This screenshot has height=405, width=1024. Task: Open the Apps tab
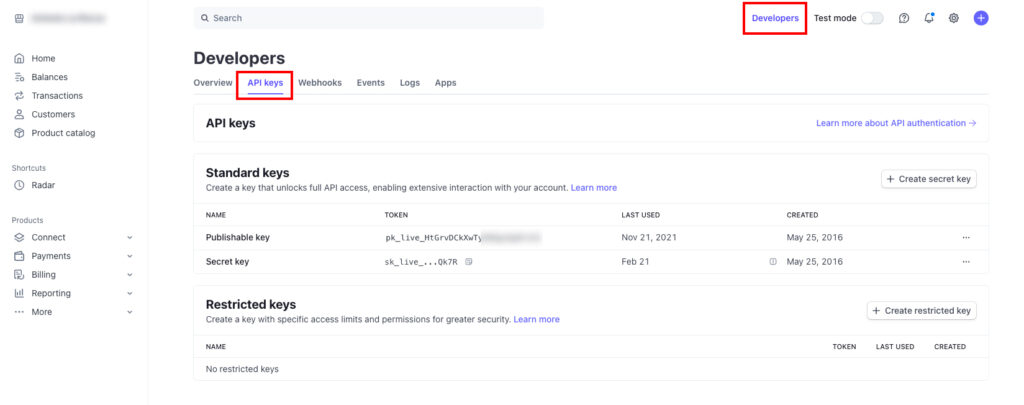point(445,83)
